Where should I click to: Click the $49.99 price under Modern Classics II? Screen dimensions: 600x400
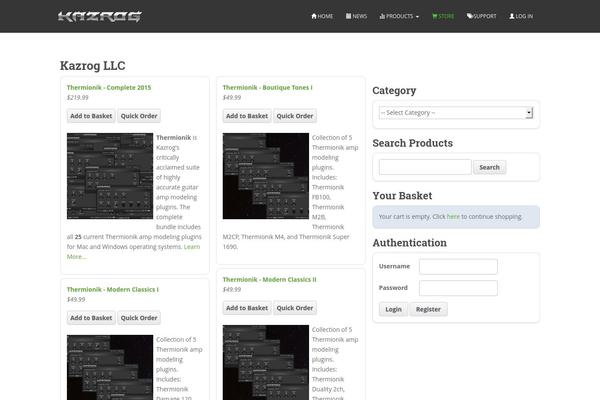(x=232, y=289)
